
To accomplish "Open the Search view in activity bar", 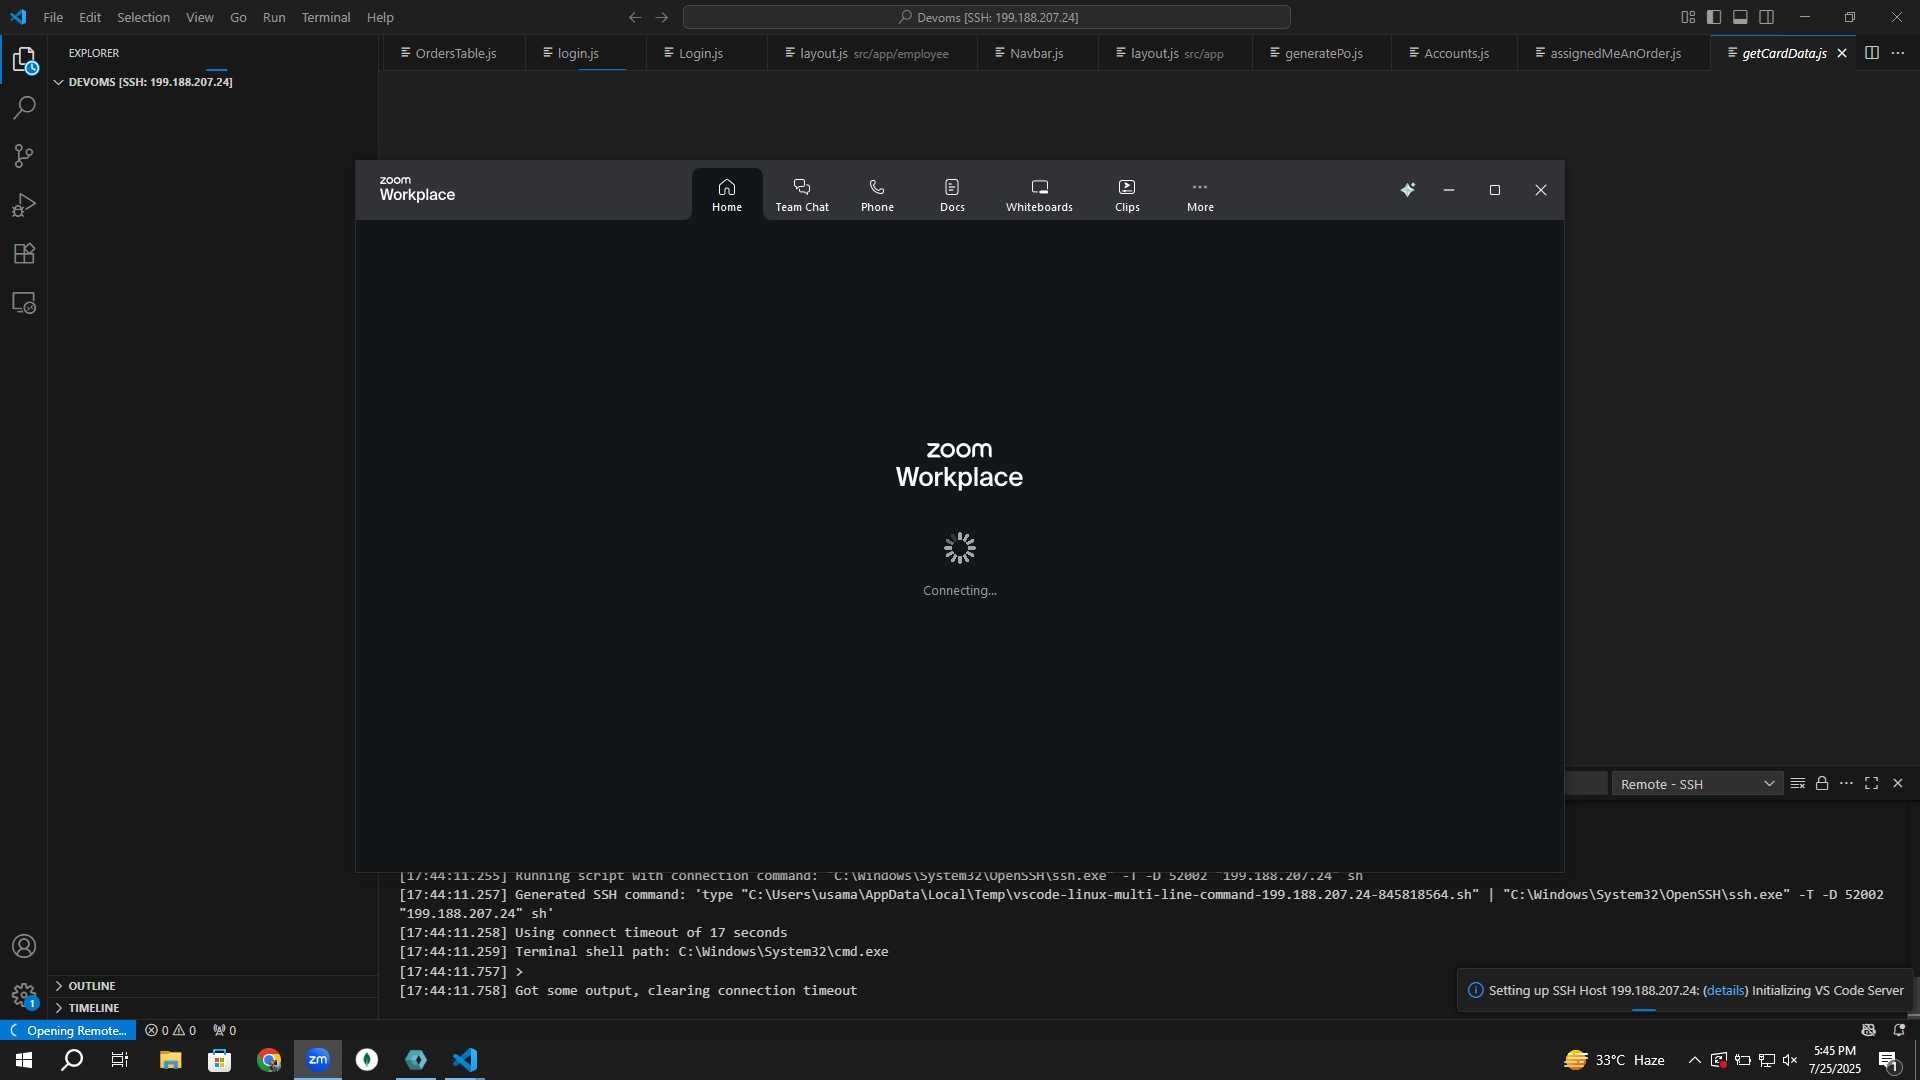I will pos(24,108).
